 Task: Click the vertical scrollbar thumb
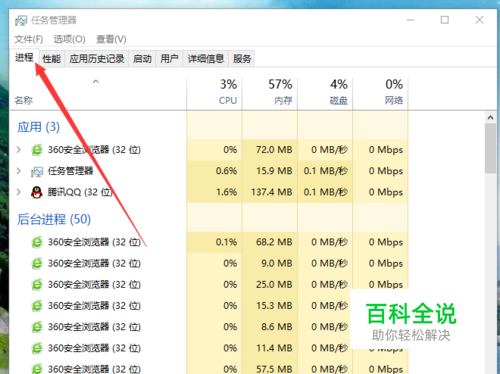(x=490, y=148)
